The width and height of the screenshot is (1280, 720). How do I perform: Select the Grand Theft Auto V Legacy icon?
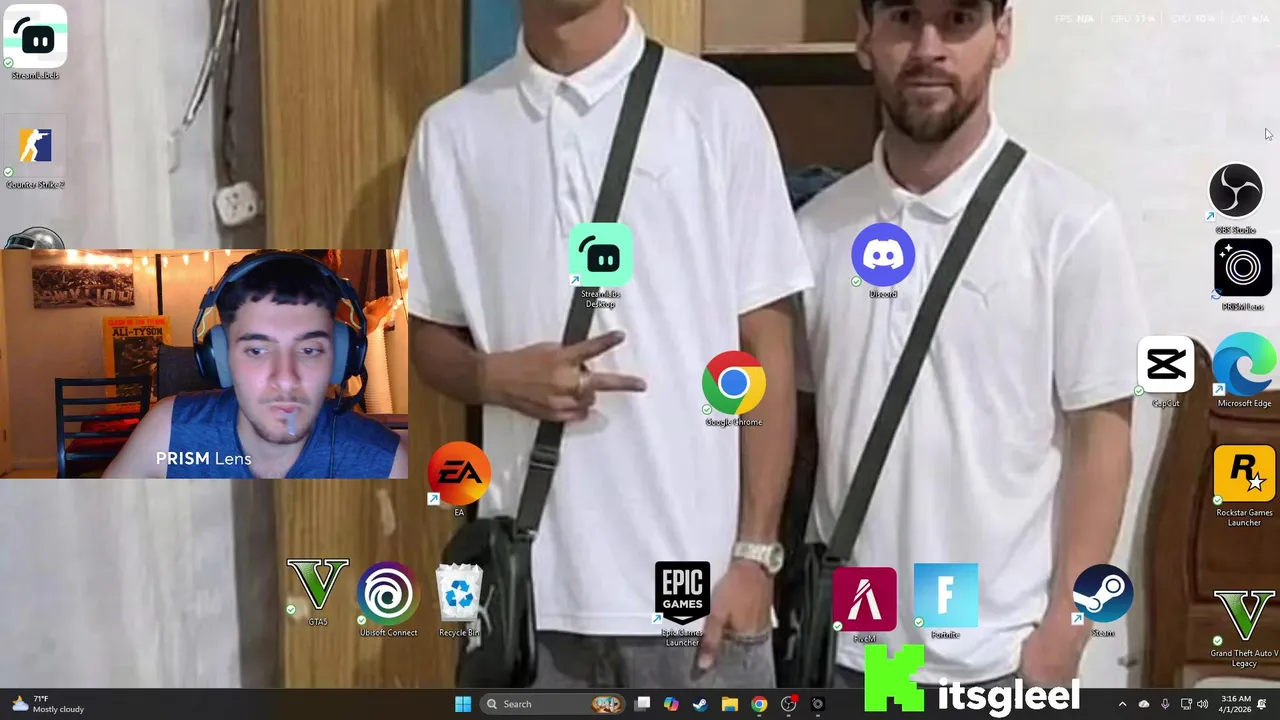pos(1244,628)
